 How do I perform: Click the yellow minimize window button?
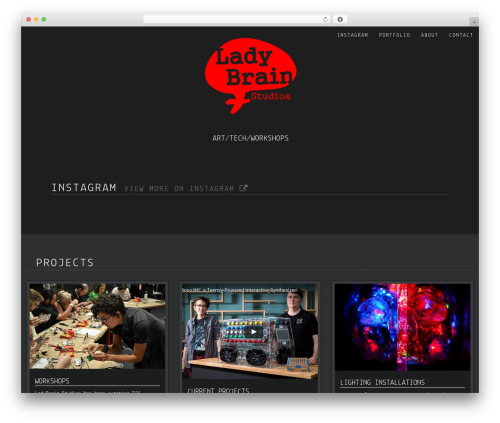pyautogui.click(x=36, y=19)
